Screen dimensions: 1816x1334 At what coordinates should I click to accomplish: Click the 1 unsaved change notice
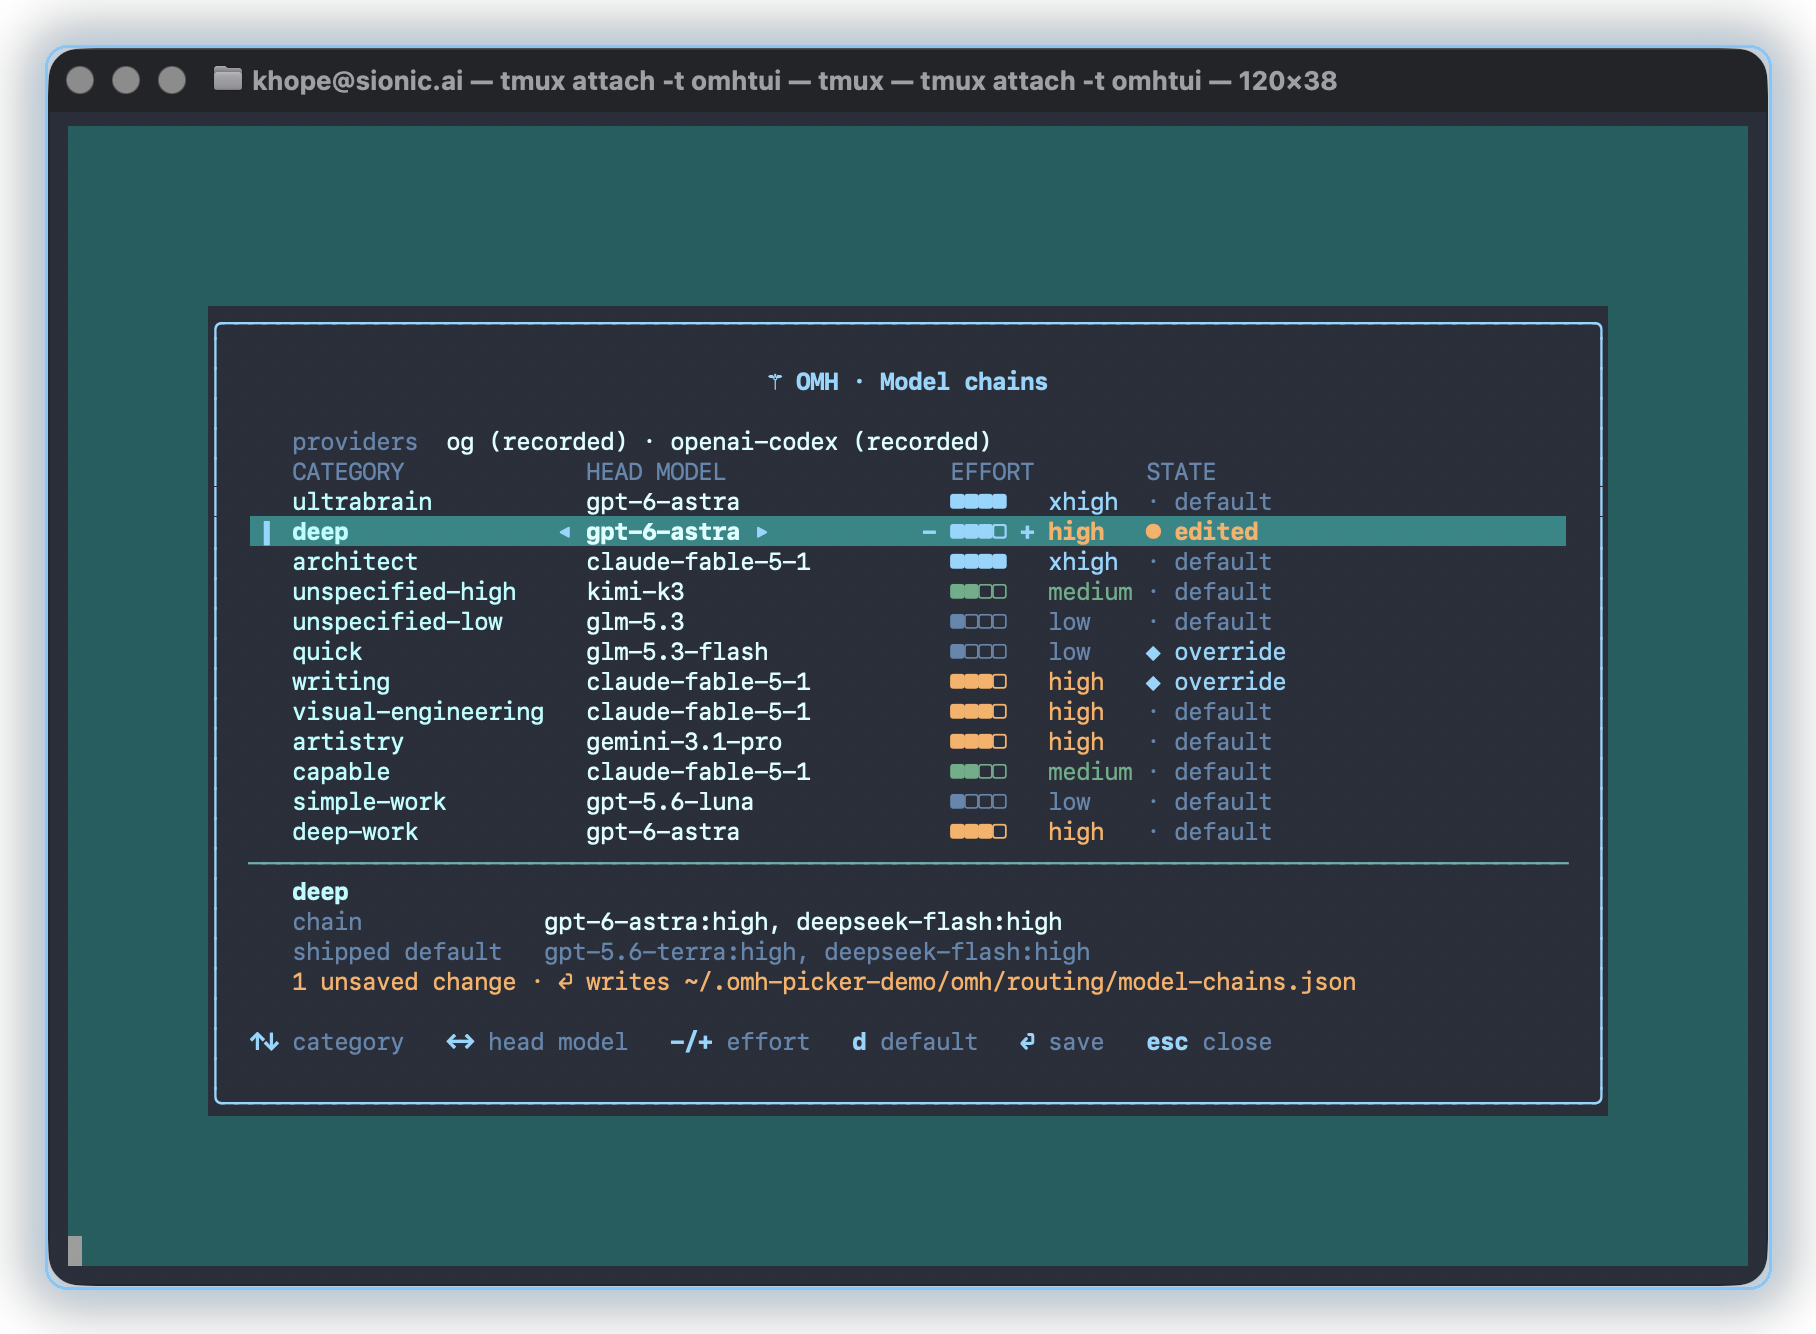(404, 982)
